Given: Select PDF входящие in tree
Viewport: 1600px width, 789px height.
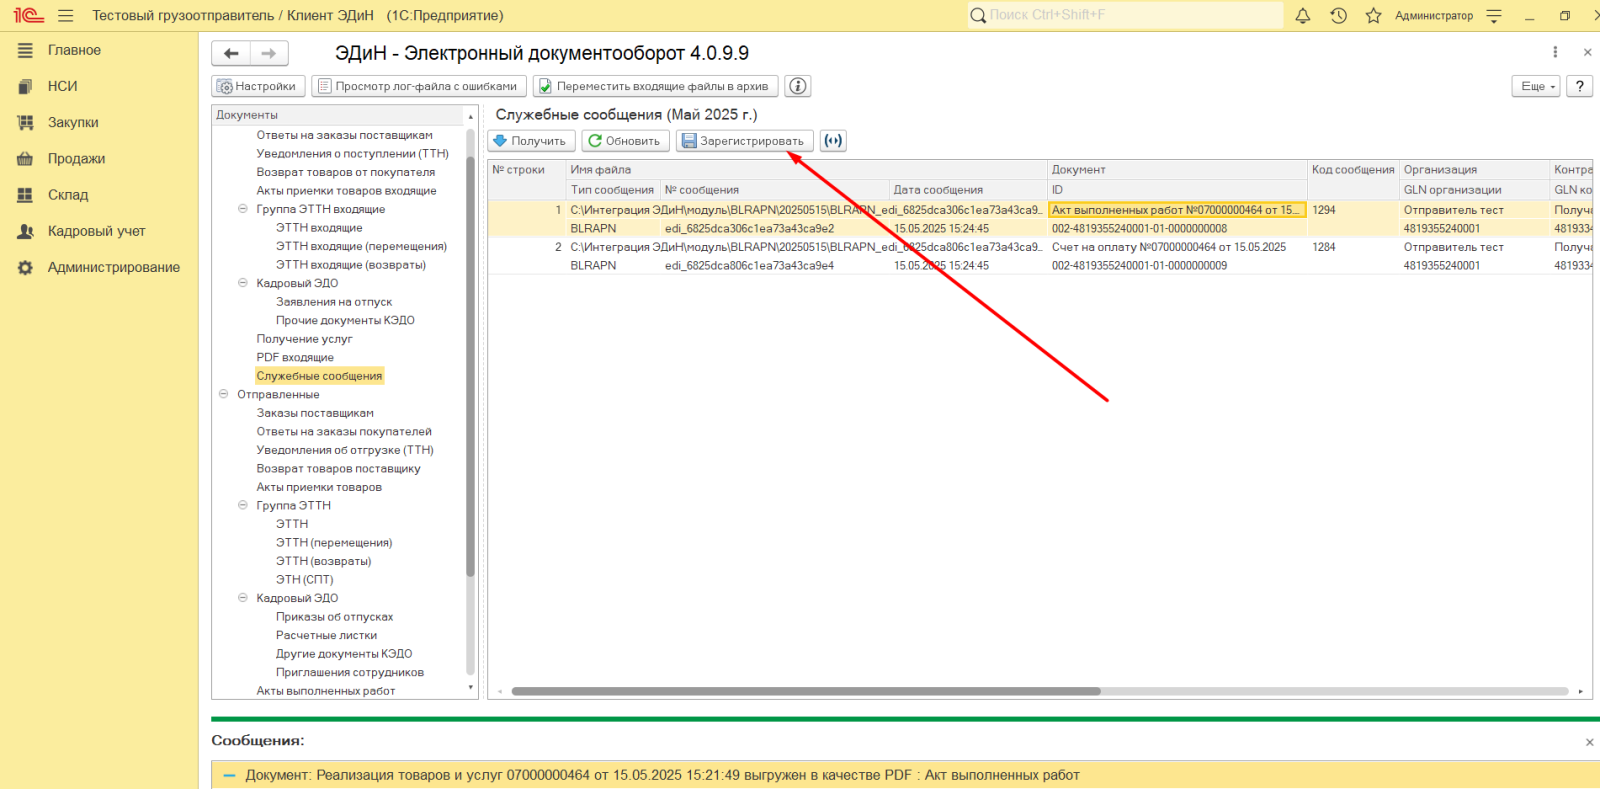Looking at the screenshot, I should click(295, 357).
